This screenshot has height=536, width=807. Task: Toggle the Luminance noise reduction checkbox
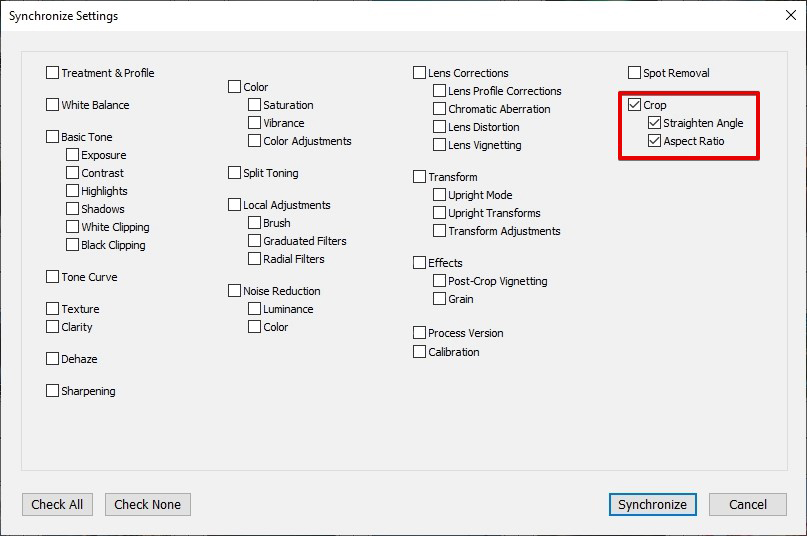coord(255,309)
